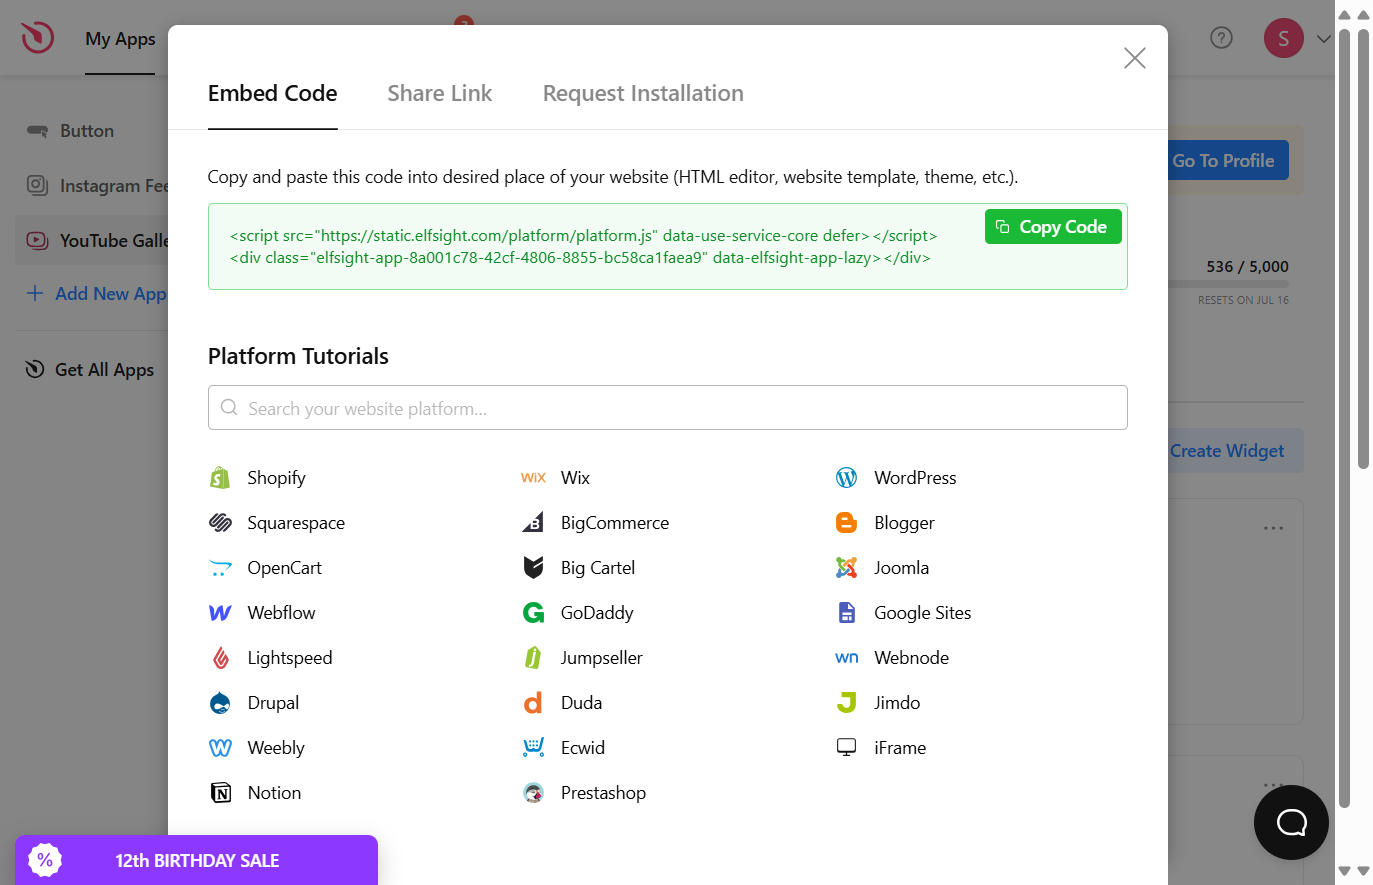Open the 12th Birthday Sale banner

coord(196,860)
